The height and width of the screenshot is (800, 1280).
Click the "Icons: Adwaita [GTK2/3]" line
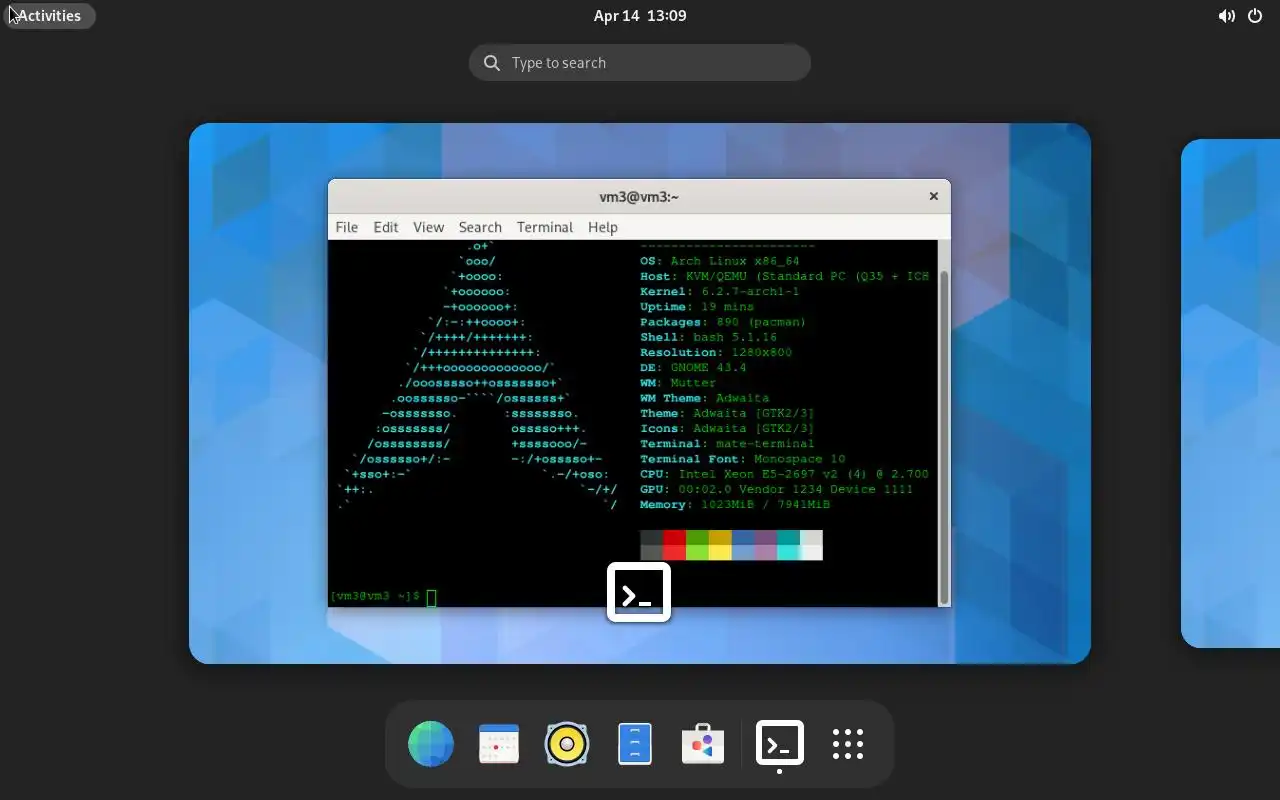727,428
